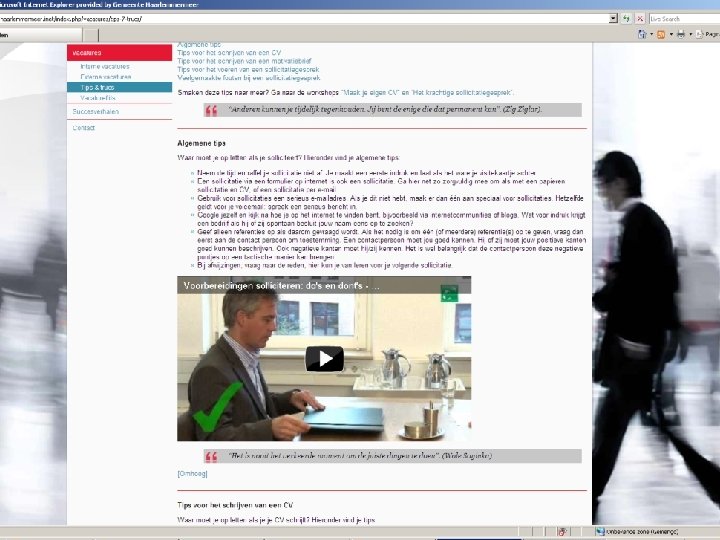Click heading 'Tips voor het schrijven van een CV'

pos(235,505)
